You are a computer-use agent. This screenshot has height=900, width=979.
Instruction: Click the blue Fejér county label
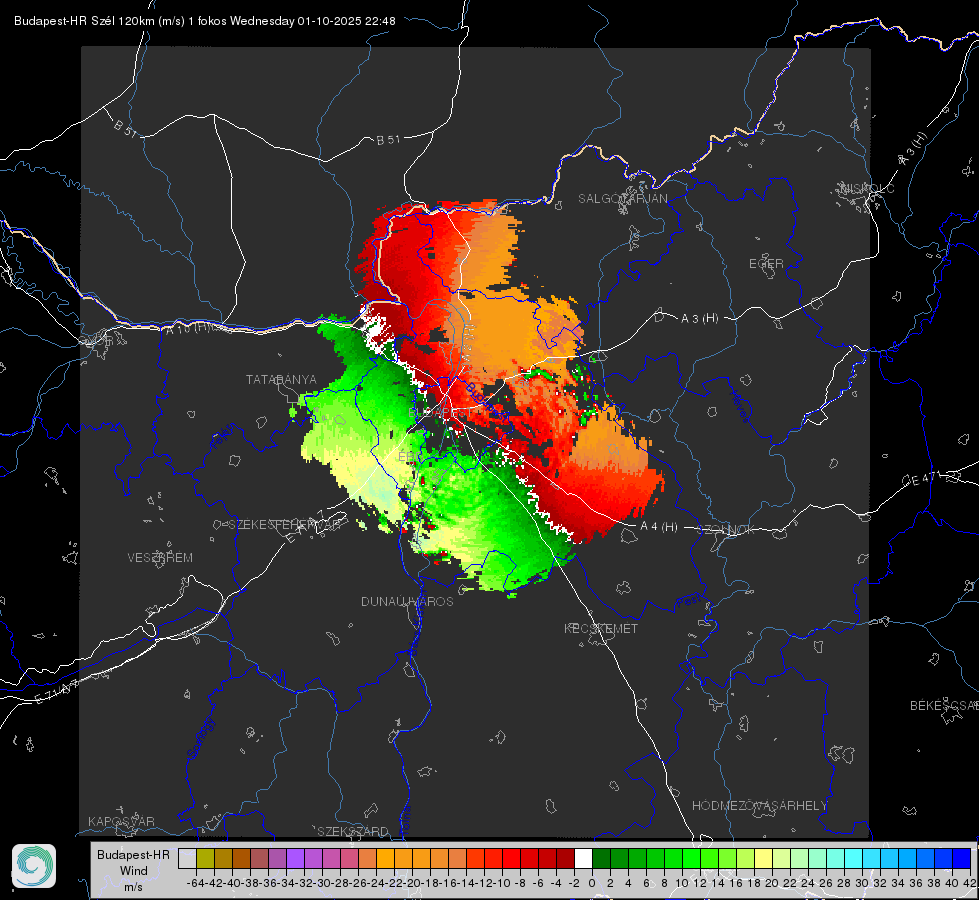click(x=224, y=437)
